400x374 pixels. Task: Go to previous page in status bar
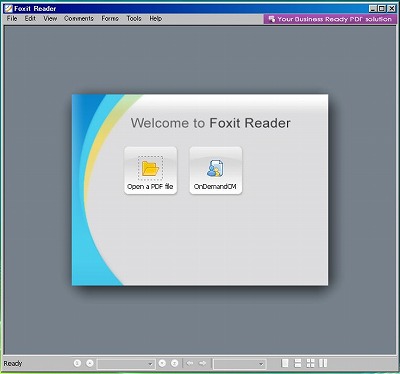click(90, 363)
